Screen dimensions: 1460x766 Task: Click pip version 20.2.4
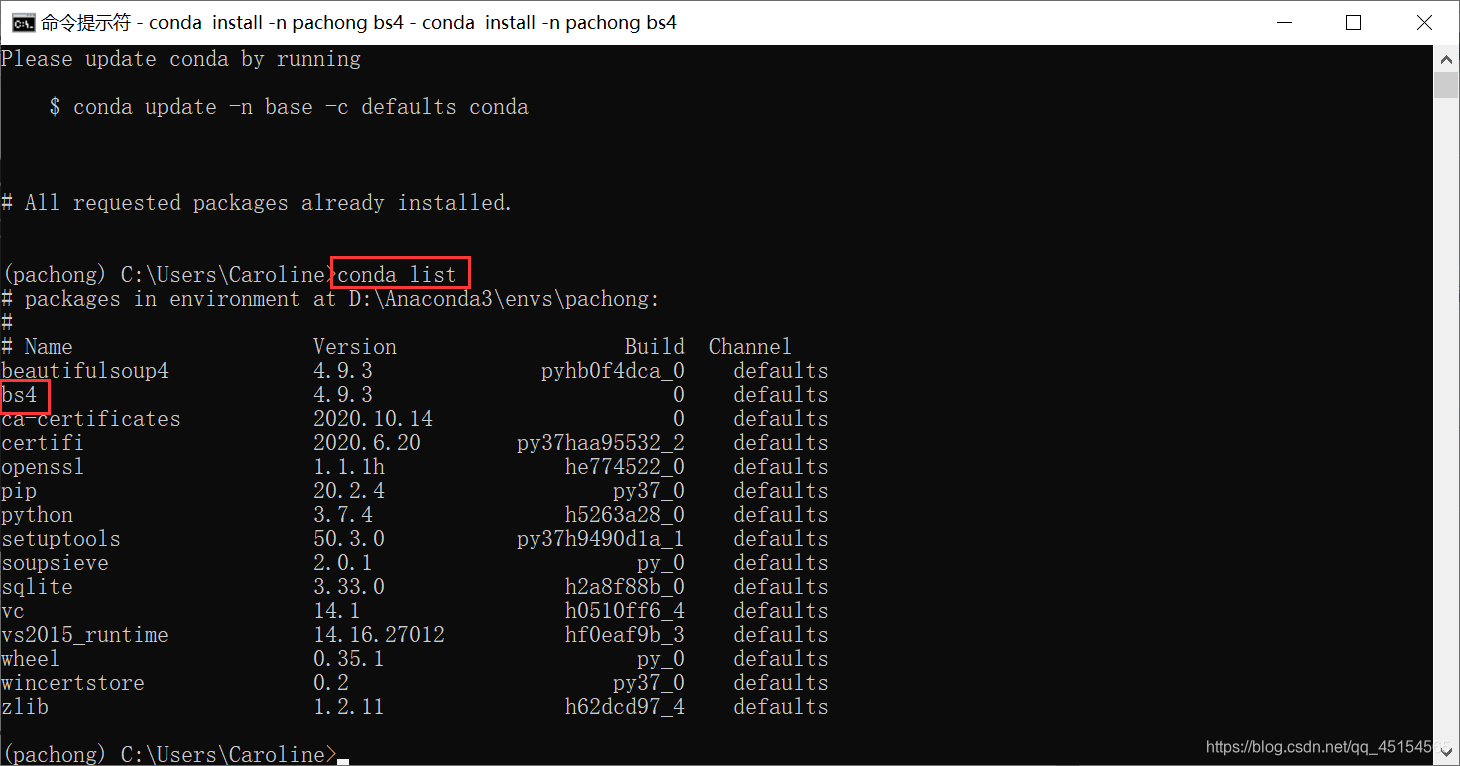click(349, 491)
